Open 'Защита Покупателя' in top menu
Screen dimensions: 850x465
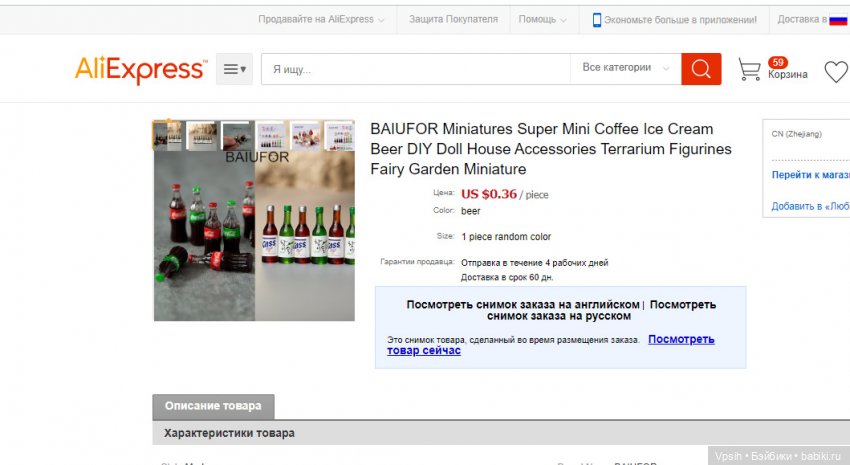click(453, 19)
